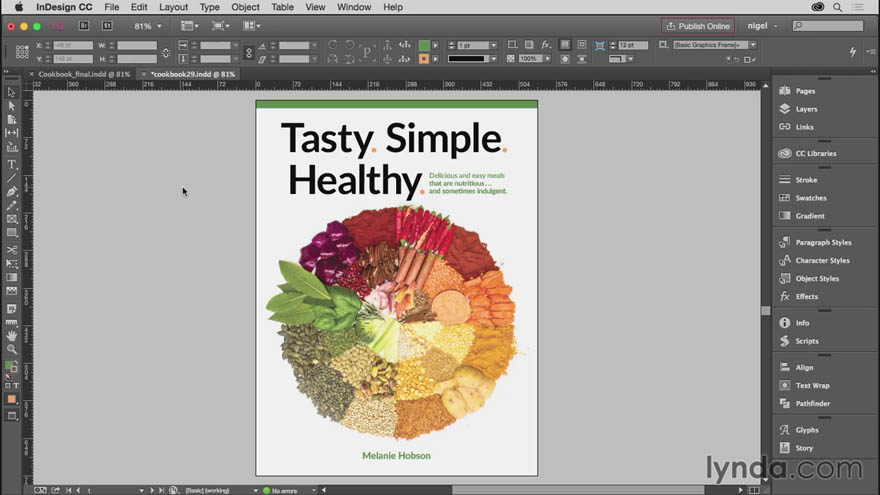
Task: Click the opacity 100% field
Action: pyautogui.click(x=530, y=58)
